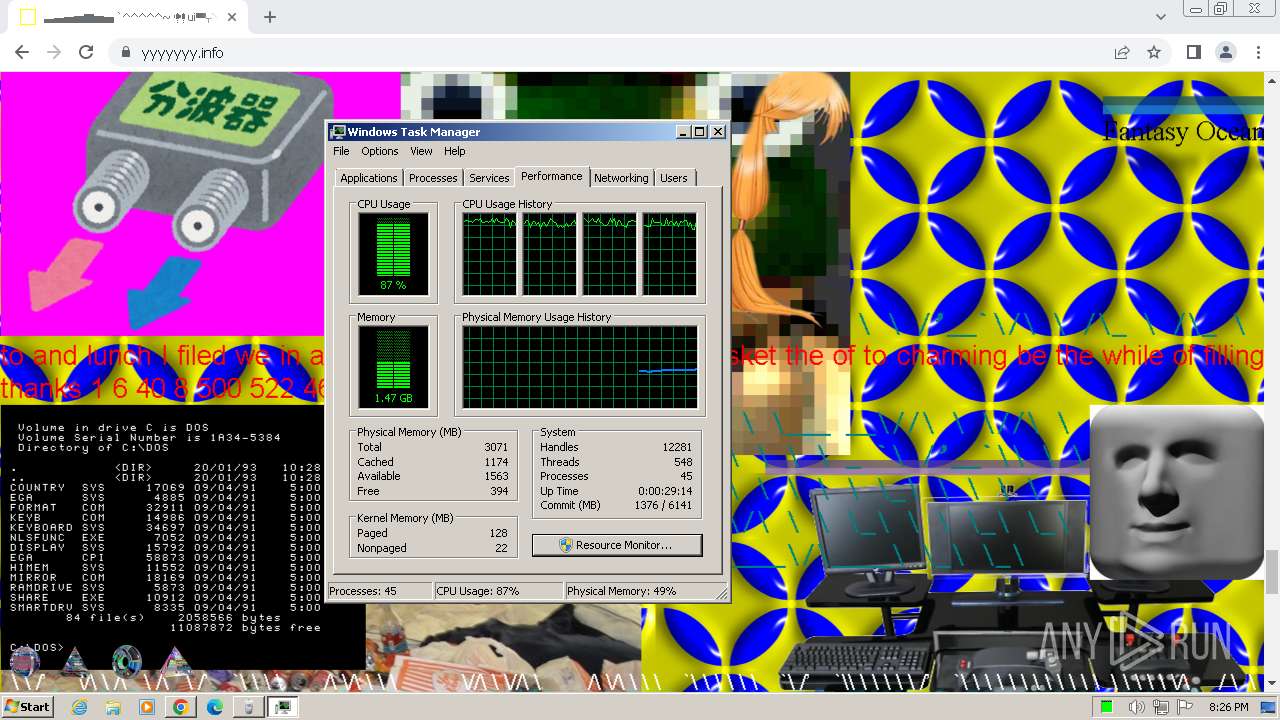The image size is (1280, 720).
Task: Click the Kernel Memory Paged value 128
Action: [499, 533]
